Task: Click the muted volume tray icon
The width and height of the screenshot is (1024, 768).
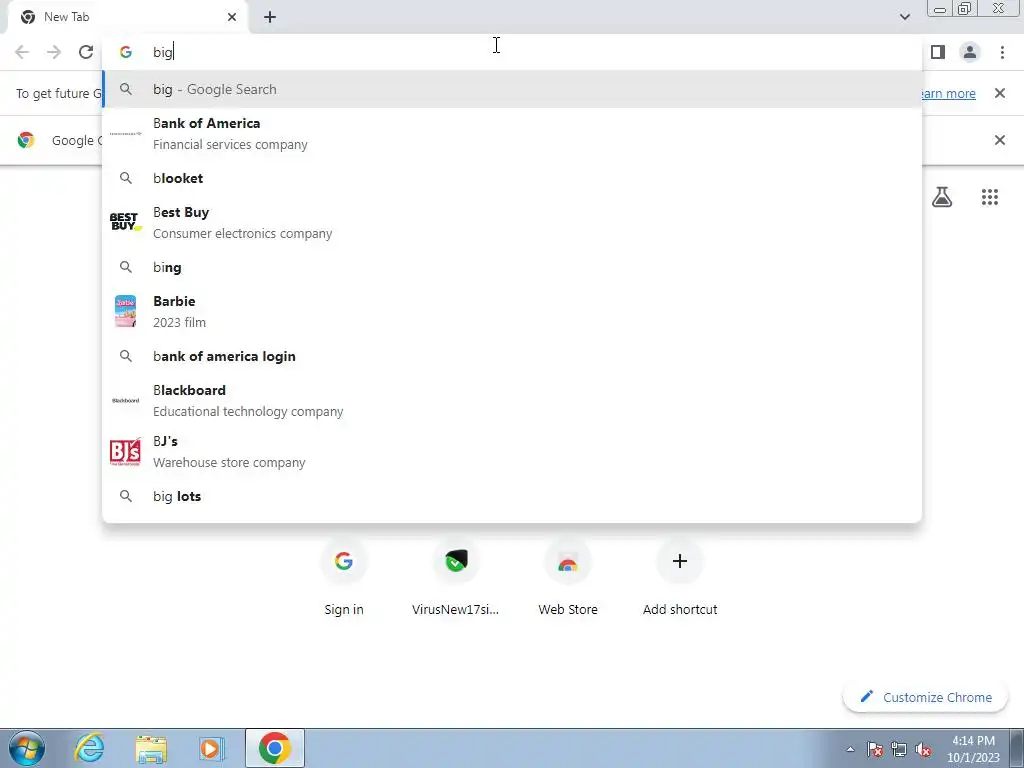Action: (x=923, y=749)
